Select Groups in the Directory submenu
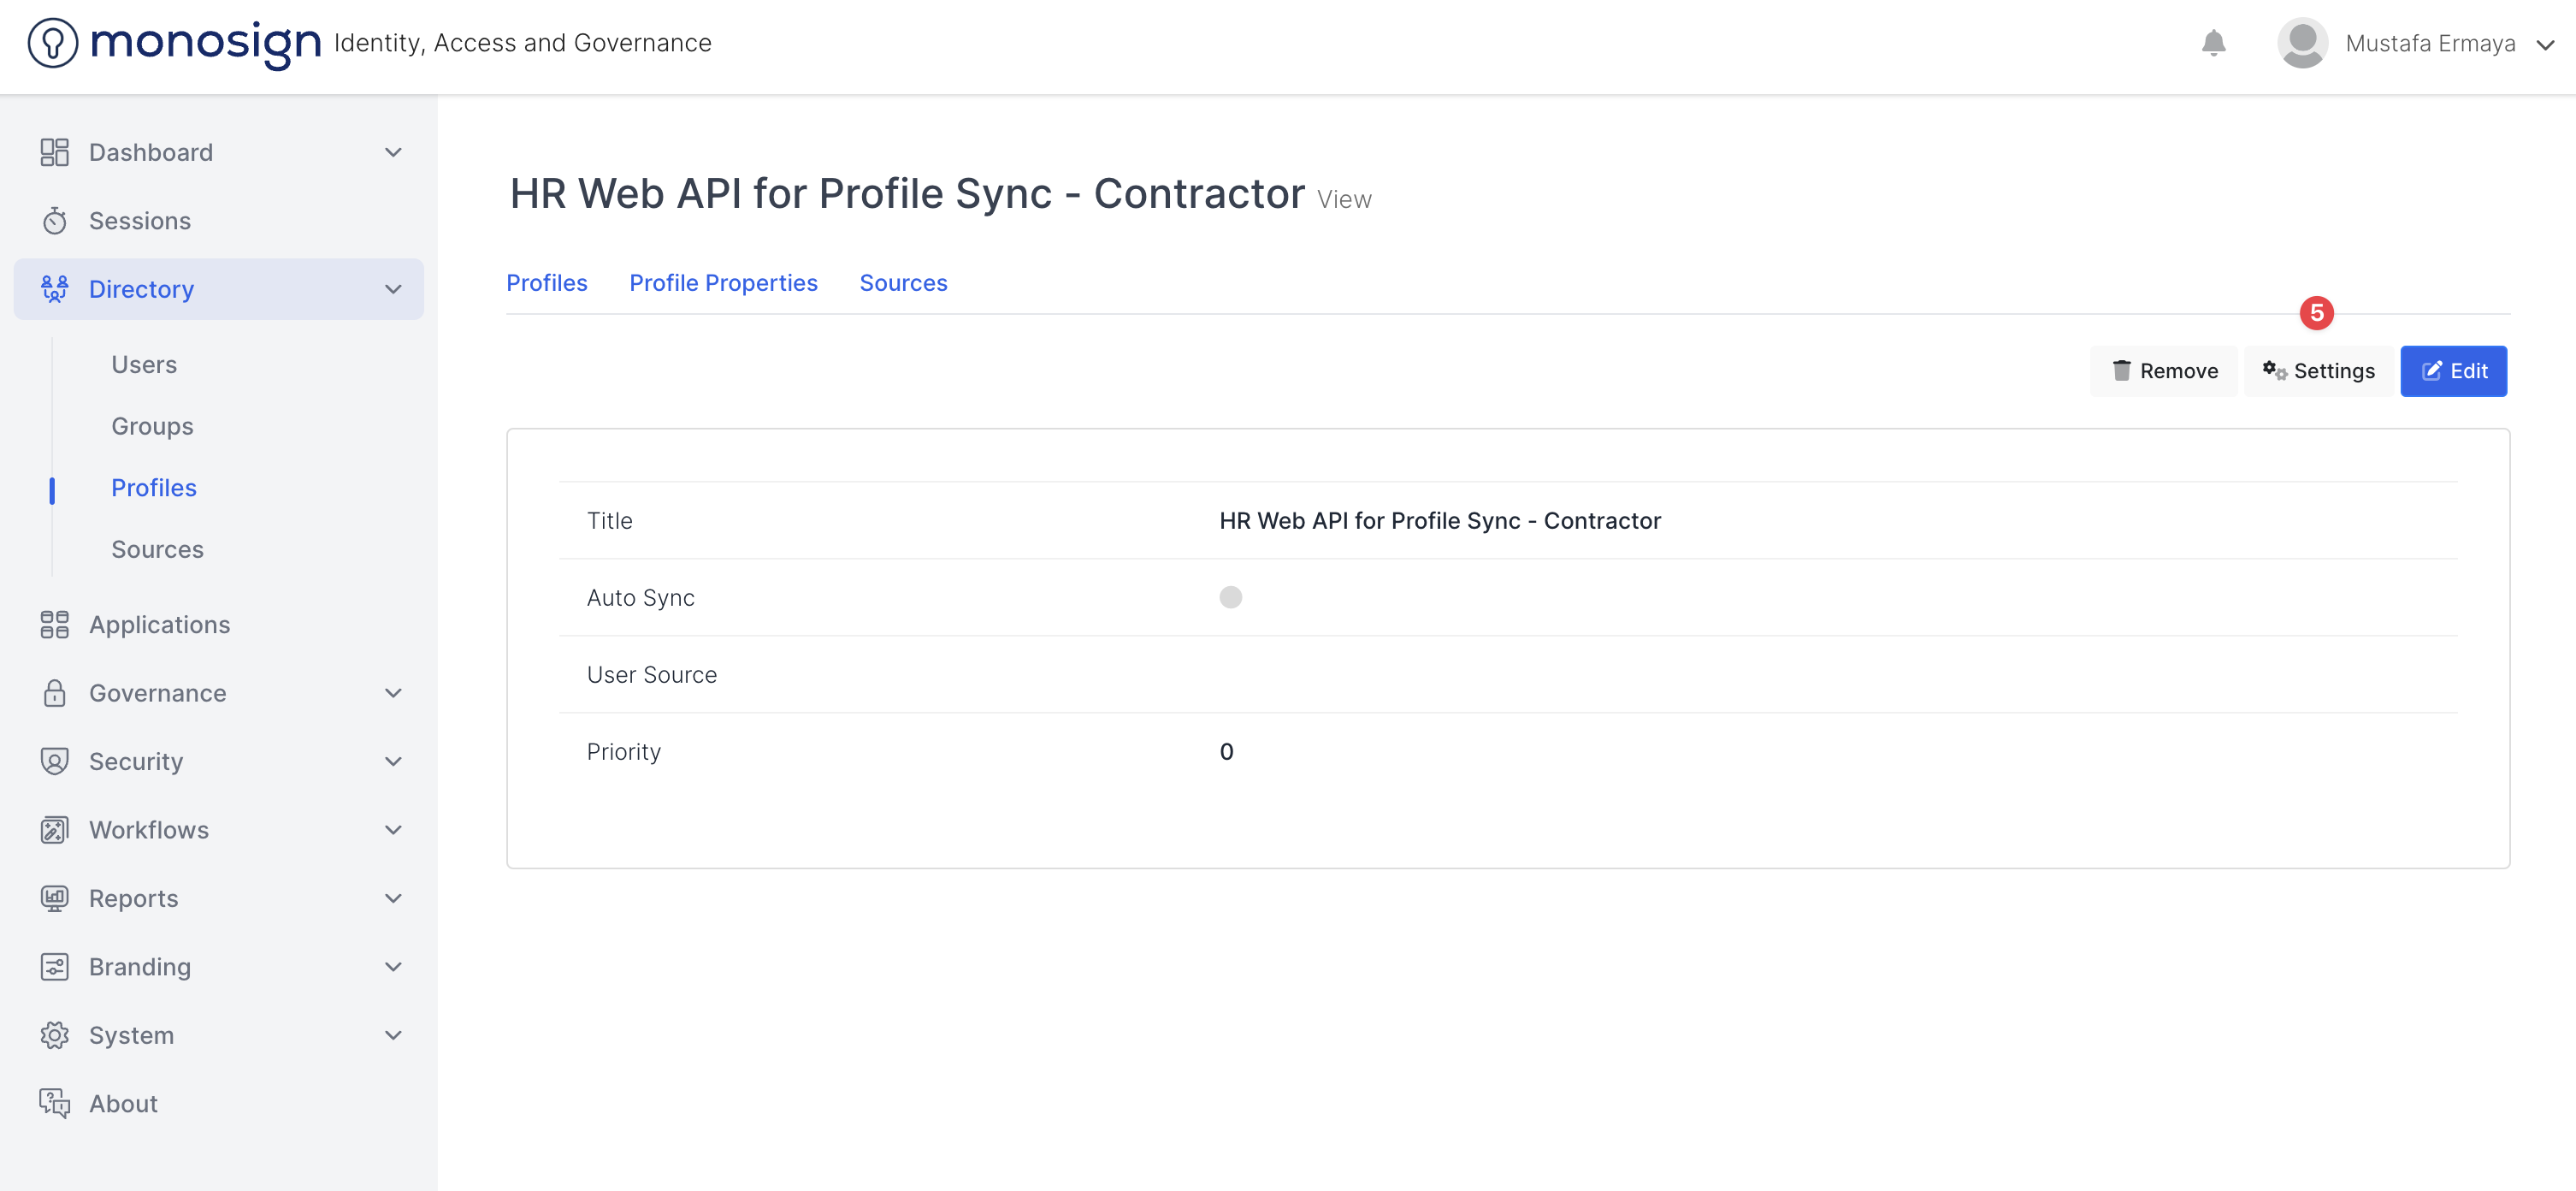Viewport: 2576px width, 1191px height. point(152,426)
